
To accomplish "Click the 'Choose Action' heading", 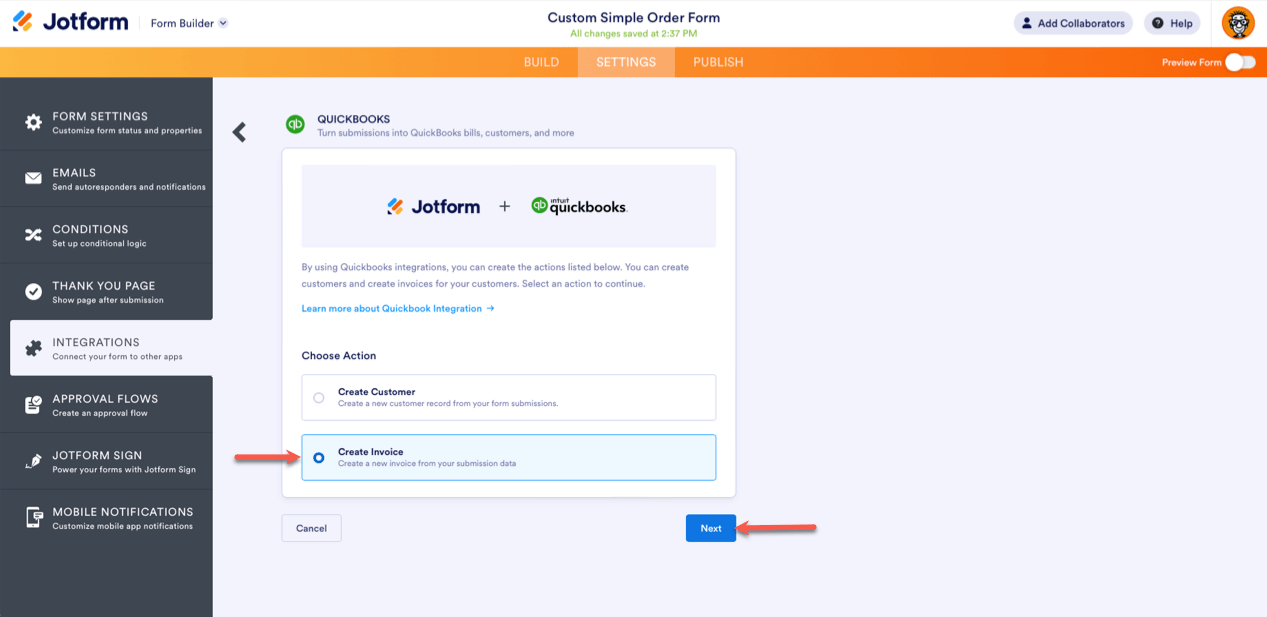I will pyautogui.click(x=339, y=355).
